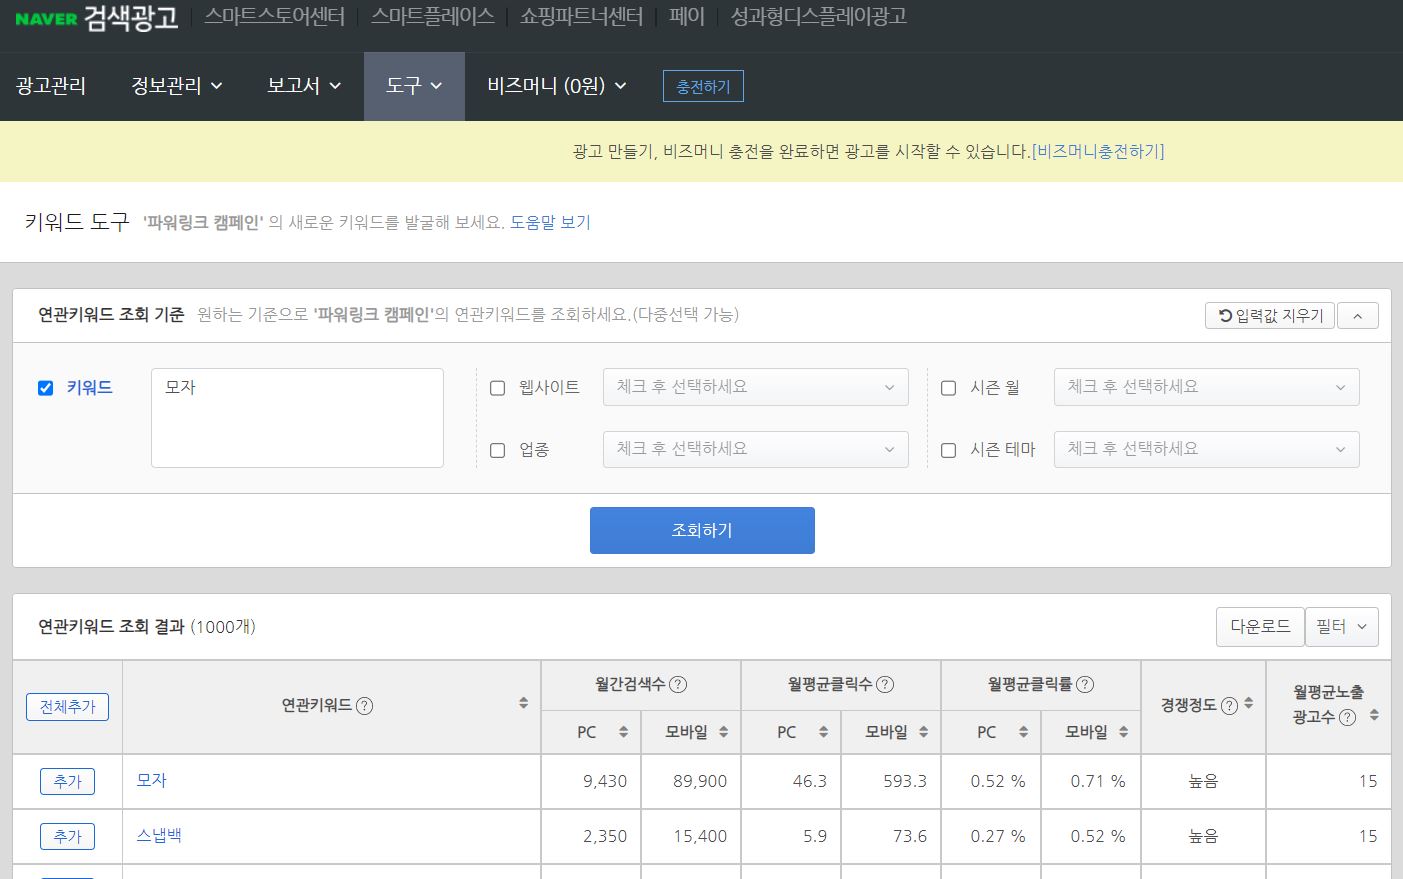Open 페이 link in top bar
1403x879 pixels.
click(687, 17)
